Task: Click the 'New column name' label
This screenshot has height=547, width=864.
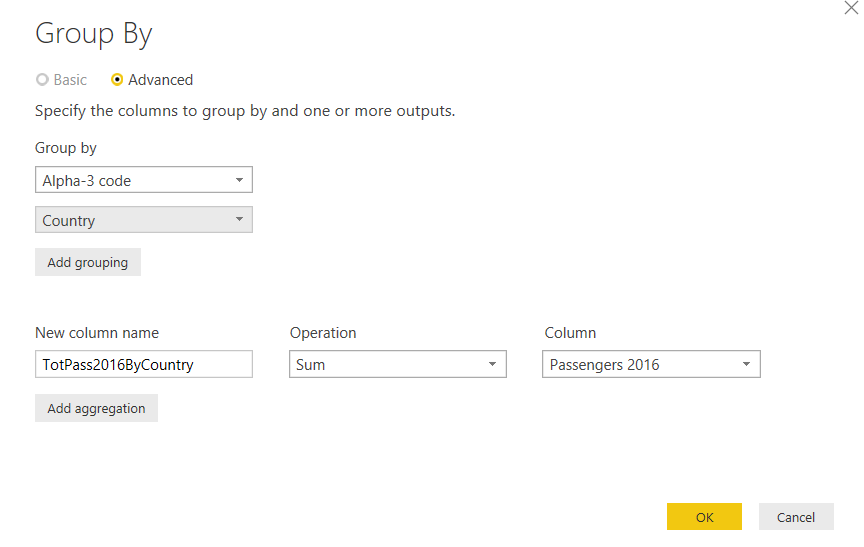Action: point(97,333)
